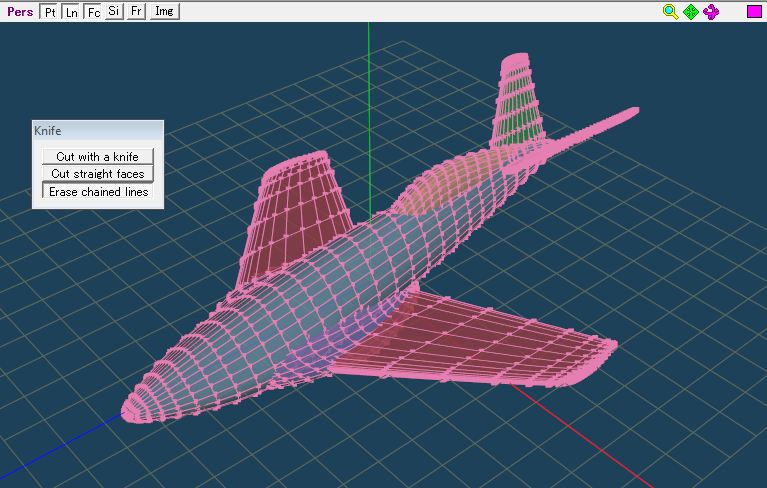This screenshot has height=488, width=767.
Task: Click Erase chained lines button
Action: click(98, 191)
